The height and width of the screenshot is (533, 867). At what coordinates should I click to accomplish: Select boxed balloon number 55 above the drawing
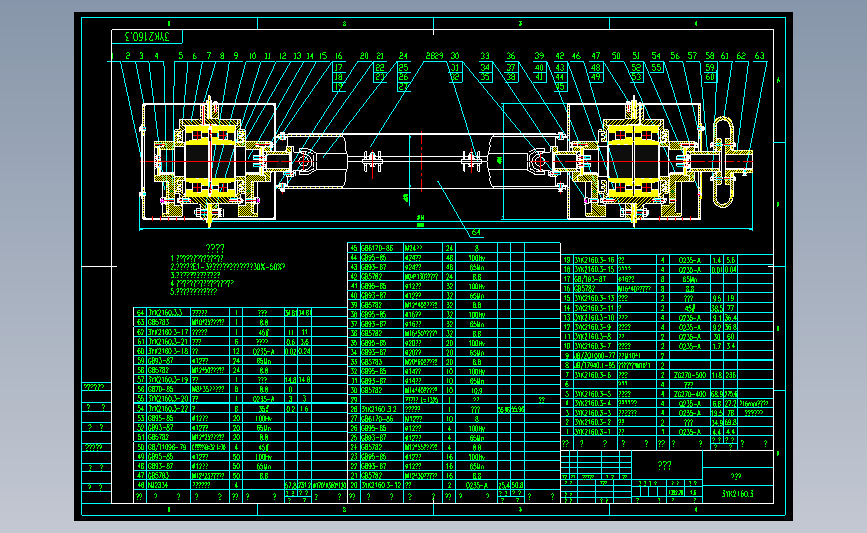(656, 67)
